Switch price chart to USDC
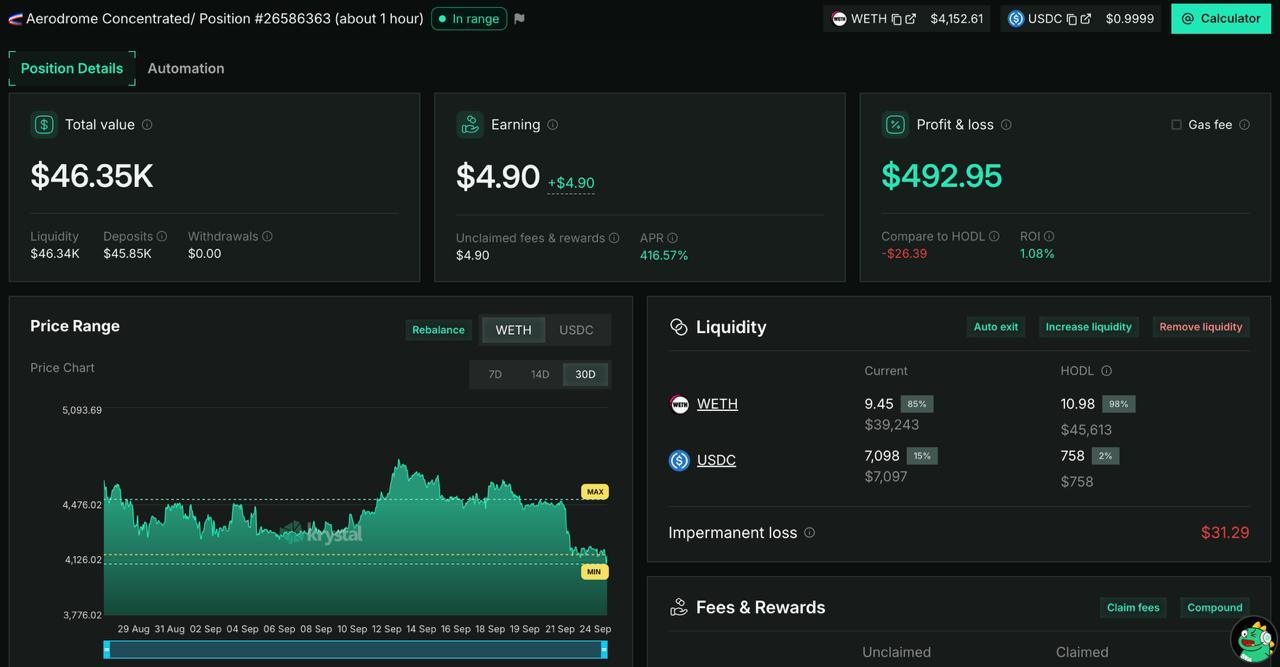This screenshot has height=667, width=1280. pos(576,330)
